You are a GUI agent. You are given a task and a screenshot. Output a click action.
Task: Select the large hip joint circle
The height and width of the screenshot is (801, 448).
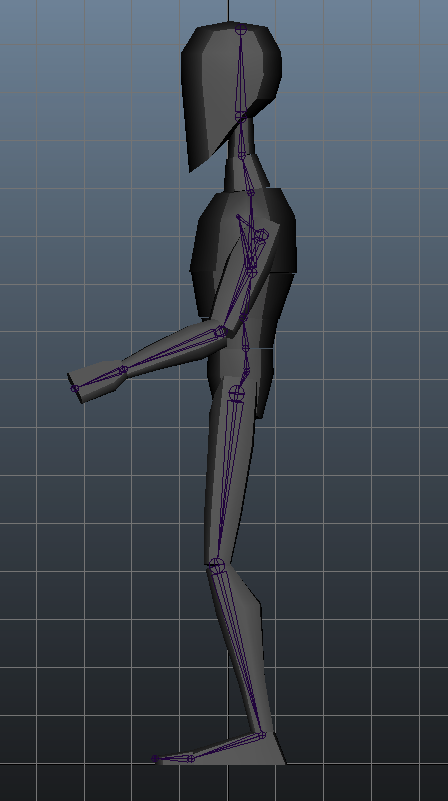[x=237, y=393]
